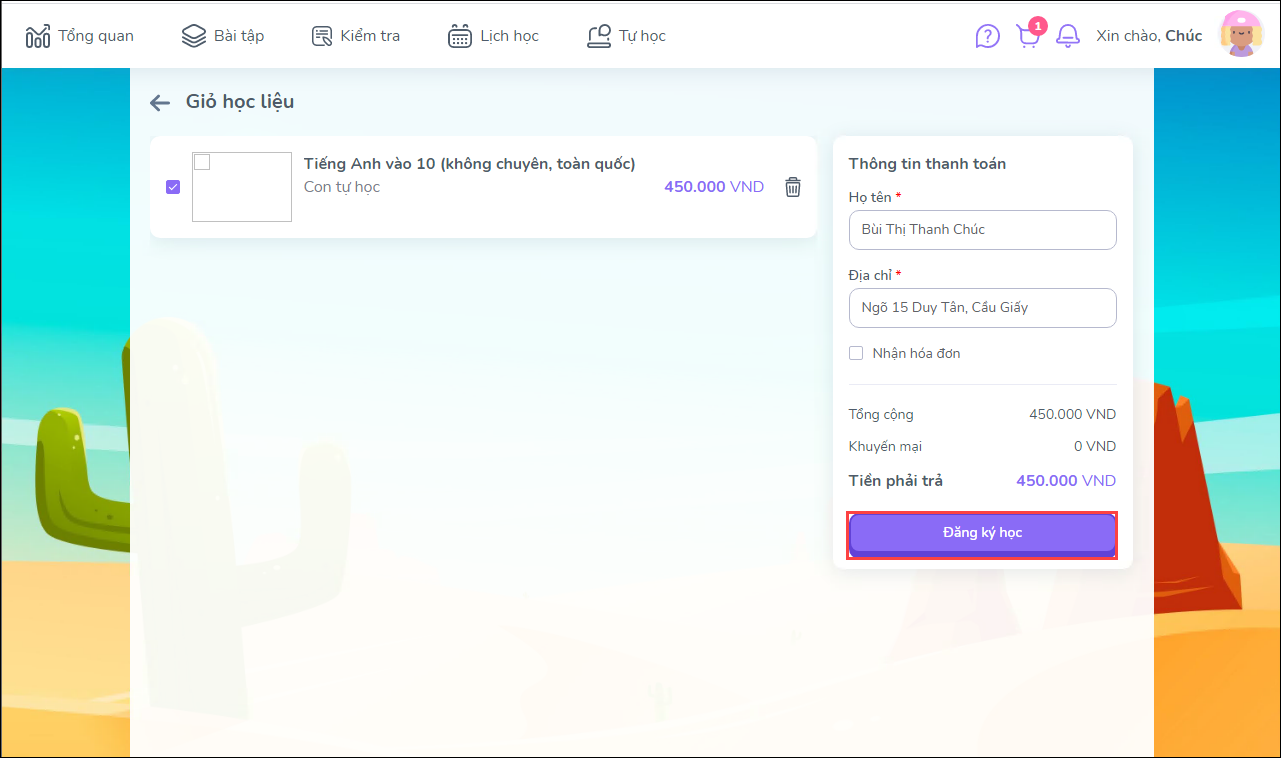The height and width of the screenshot is (758, 1281).
Task: Open the help question mark icon
Action: pyautogui.click(x=987, y=36)
